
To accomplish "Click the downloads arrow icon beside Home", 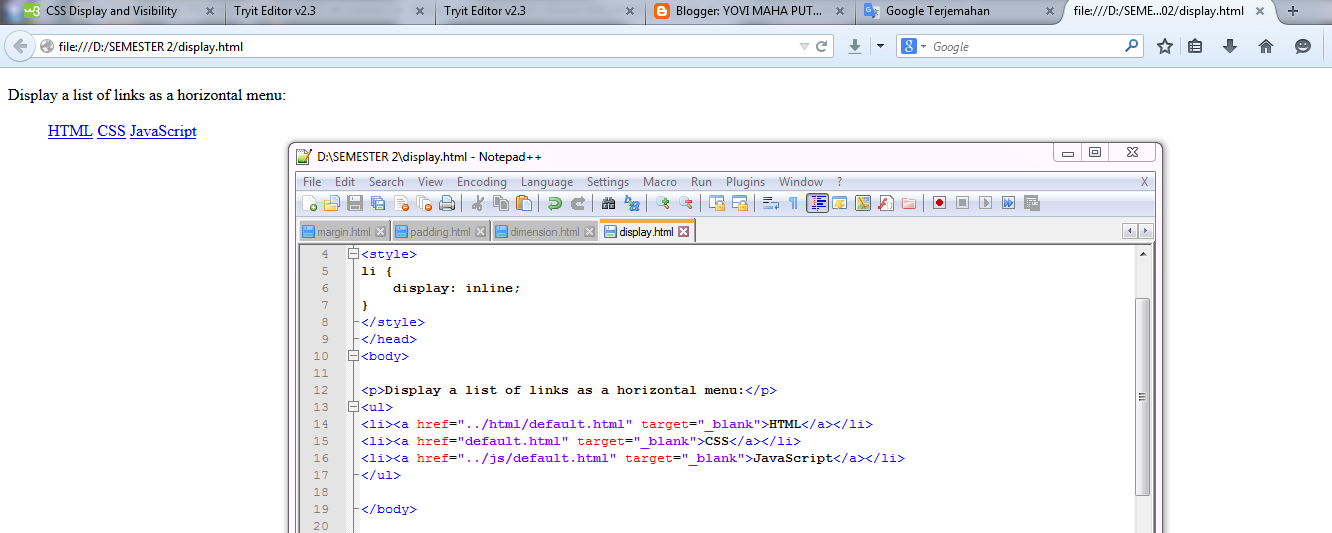I will click(x=1230, y=46).
